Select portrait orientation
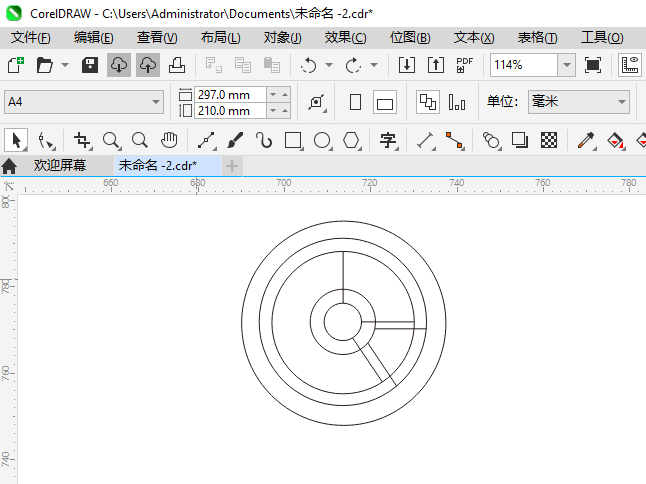The height and width of the screenshot is (484, 646). click(x=355, y=102)
